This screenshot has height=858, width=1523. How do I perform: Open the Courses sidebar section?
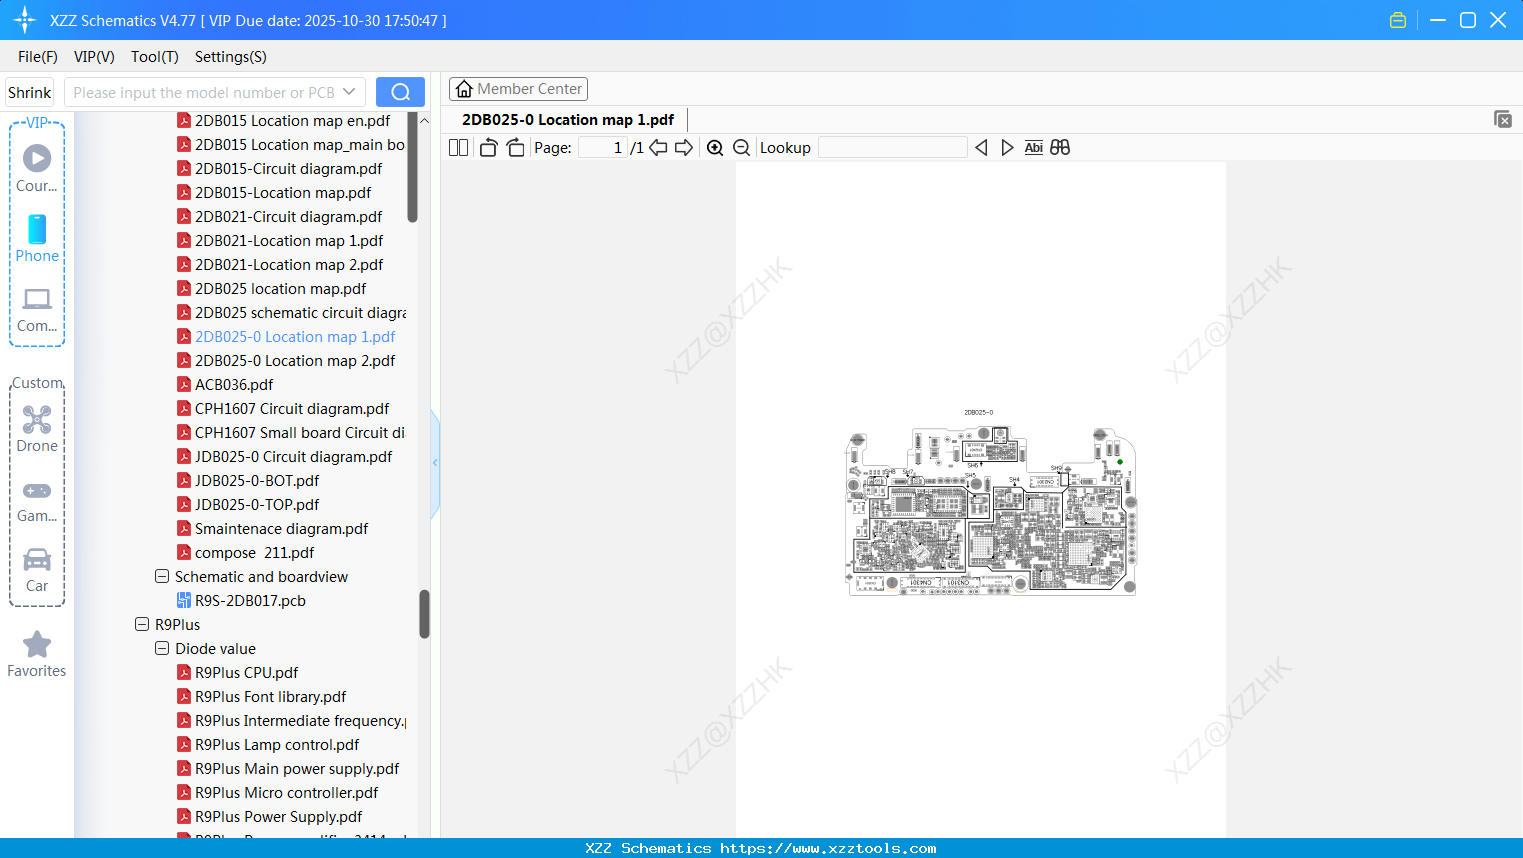pos(37,168)
